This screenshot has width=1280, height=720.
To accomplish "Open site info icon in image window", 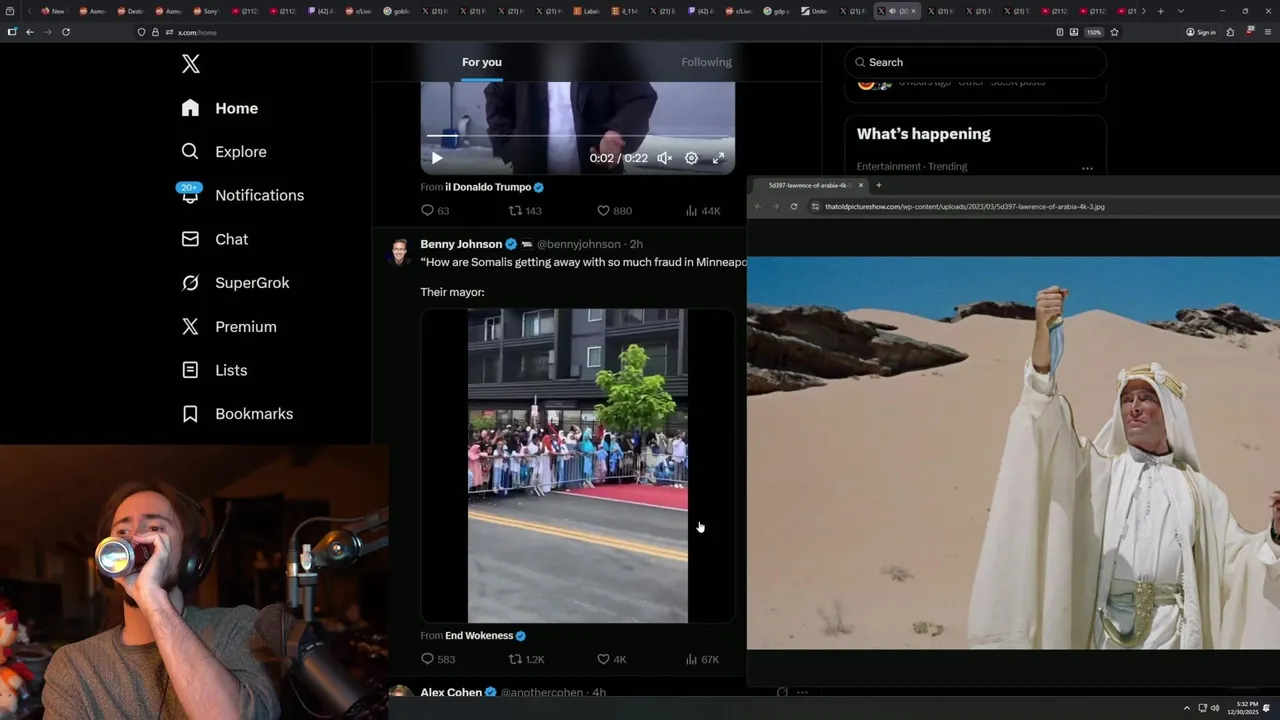I will [816, 207].
